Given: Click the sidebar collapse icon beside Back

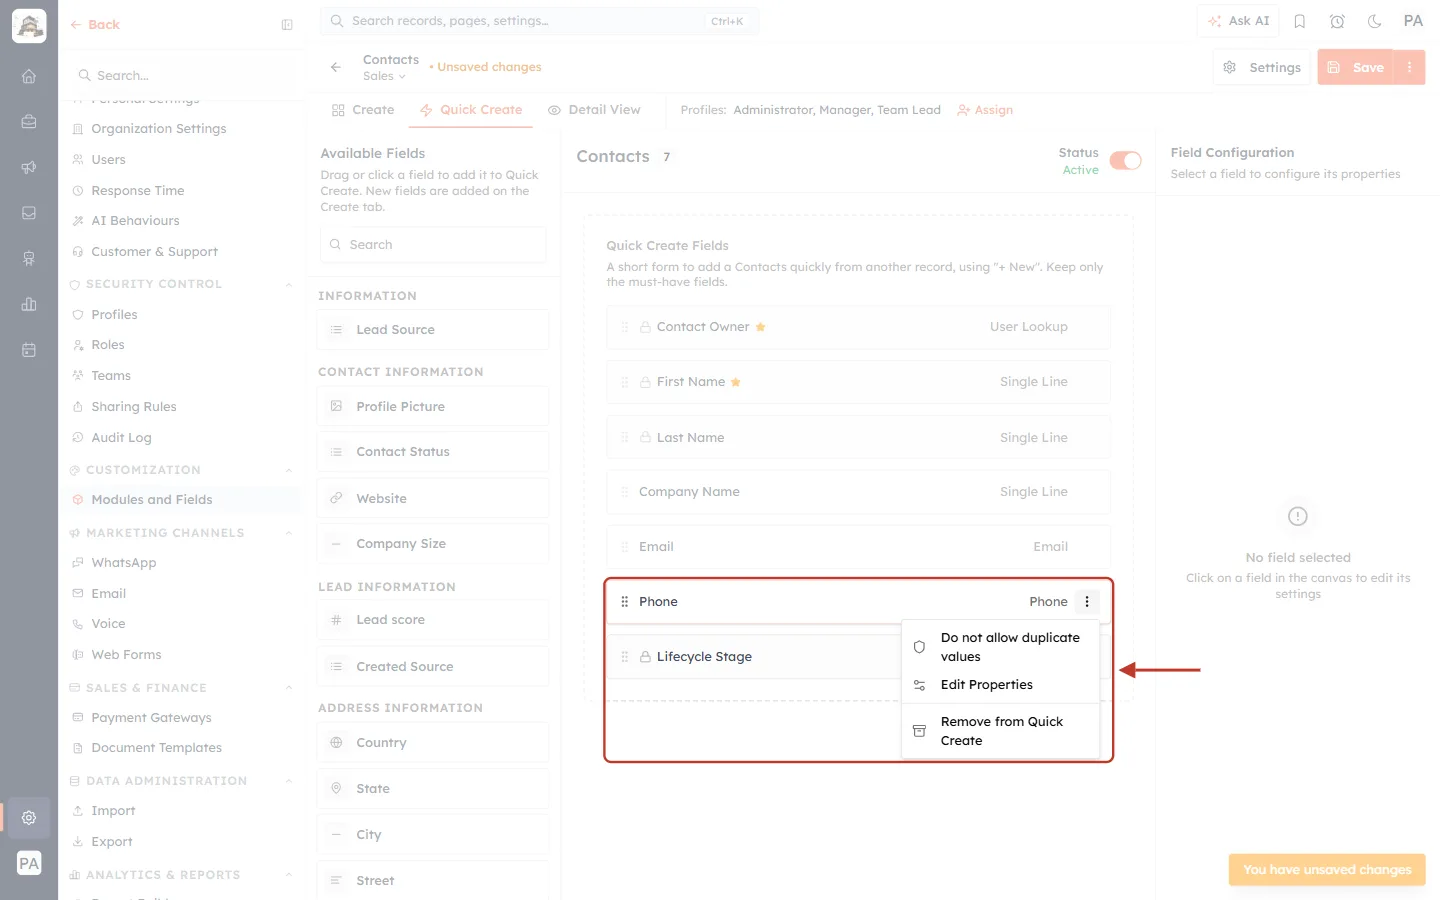Looking at the screenshot, I should pyautogui.click(x=287, y=25).
